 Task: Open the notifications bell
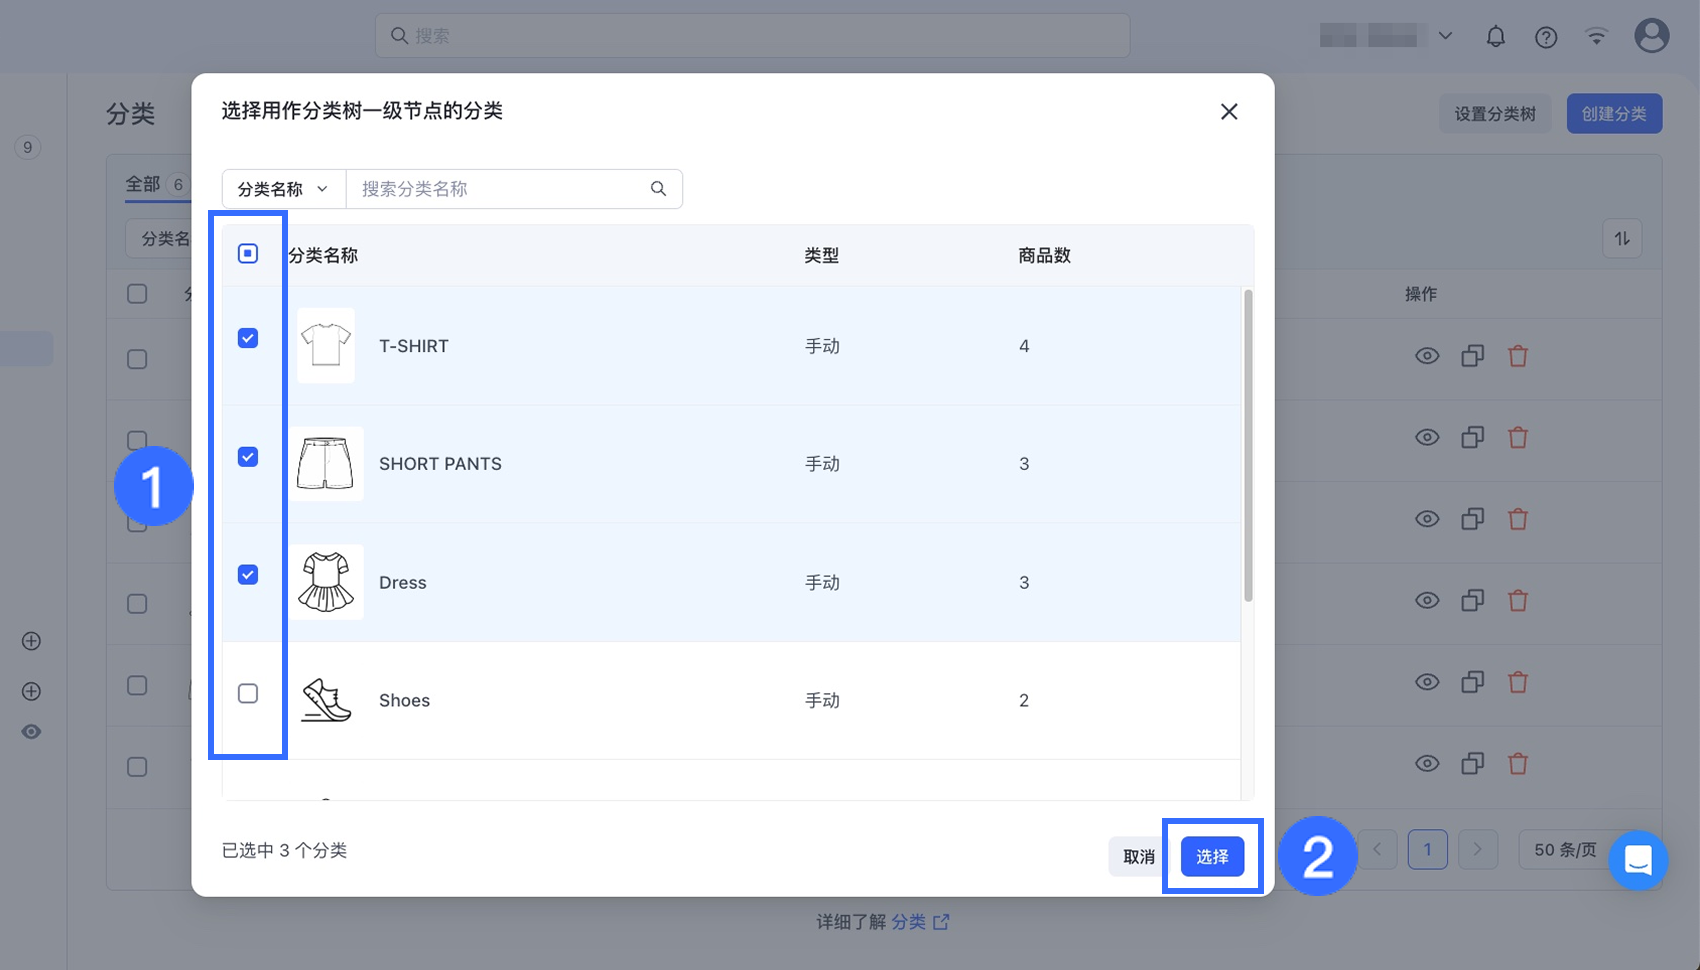[1495, 37]
